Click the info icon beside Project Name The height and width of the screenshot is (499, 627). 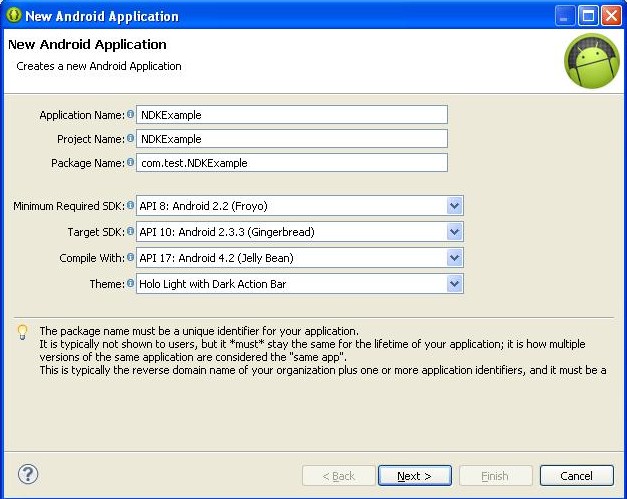130,138
